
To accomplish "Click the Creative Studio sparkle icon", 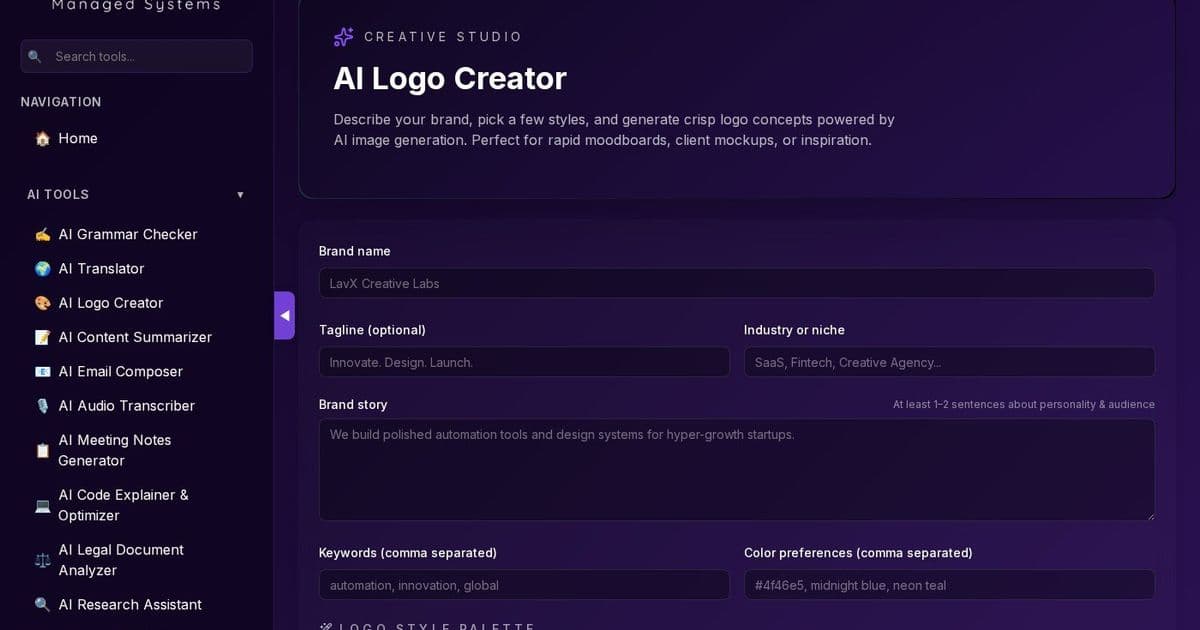I will 343,36.
